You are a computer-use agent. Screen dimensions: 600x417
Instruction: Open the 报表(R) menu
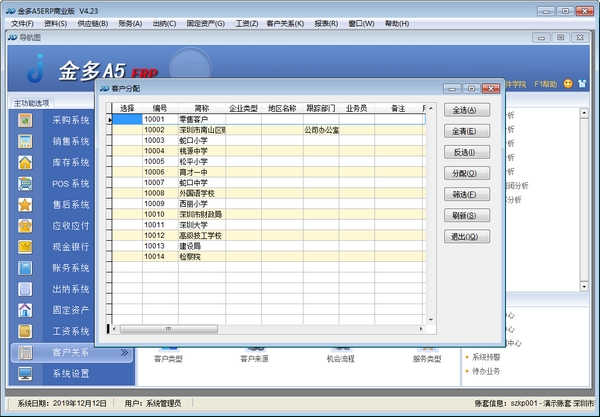(x=326, y=24)
